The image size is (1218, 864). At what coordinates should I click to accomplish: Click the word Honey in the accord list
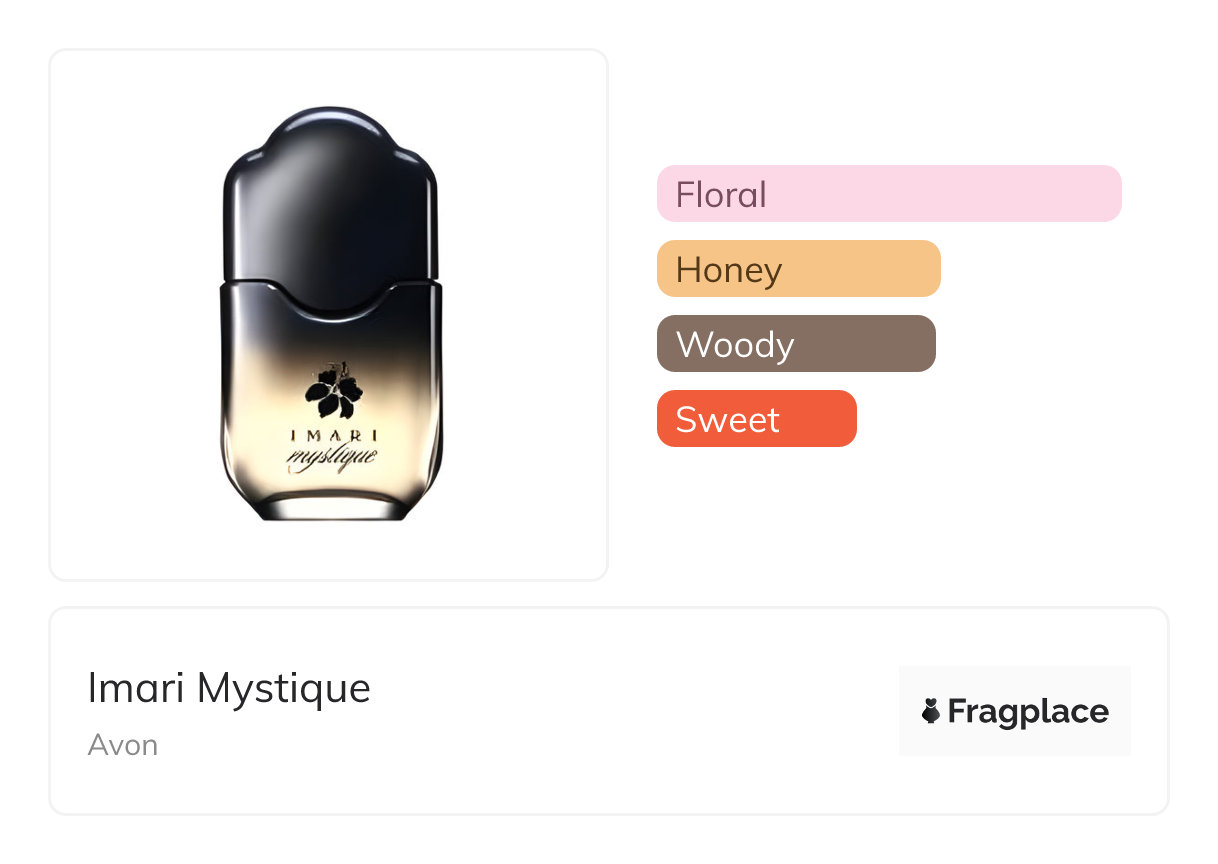click(x=729, y=270)
